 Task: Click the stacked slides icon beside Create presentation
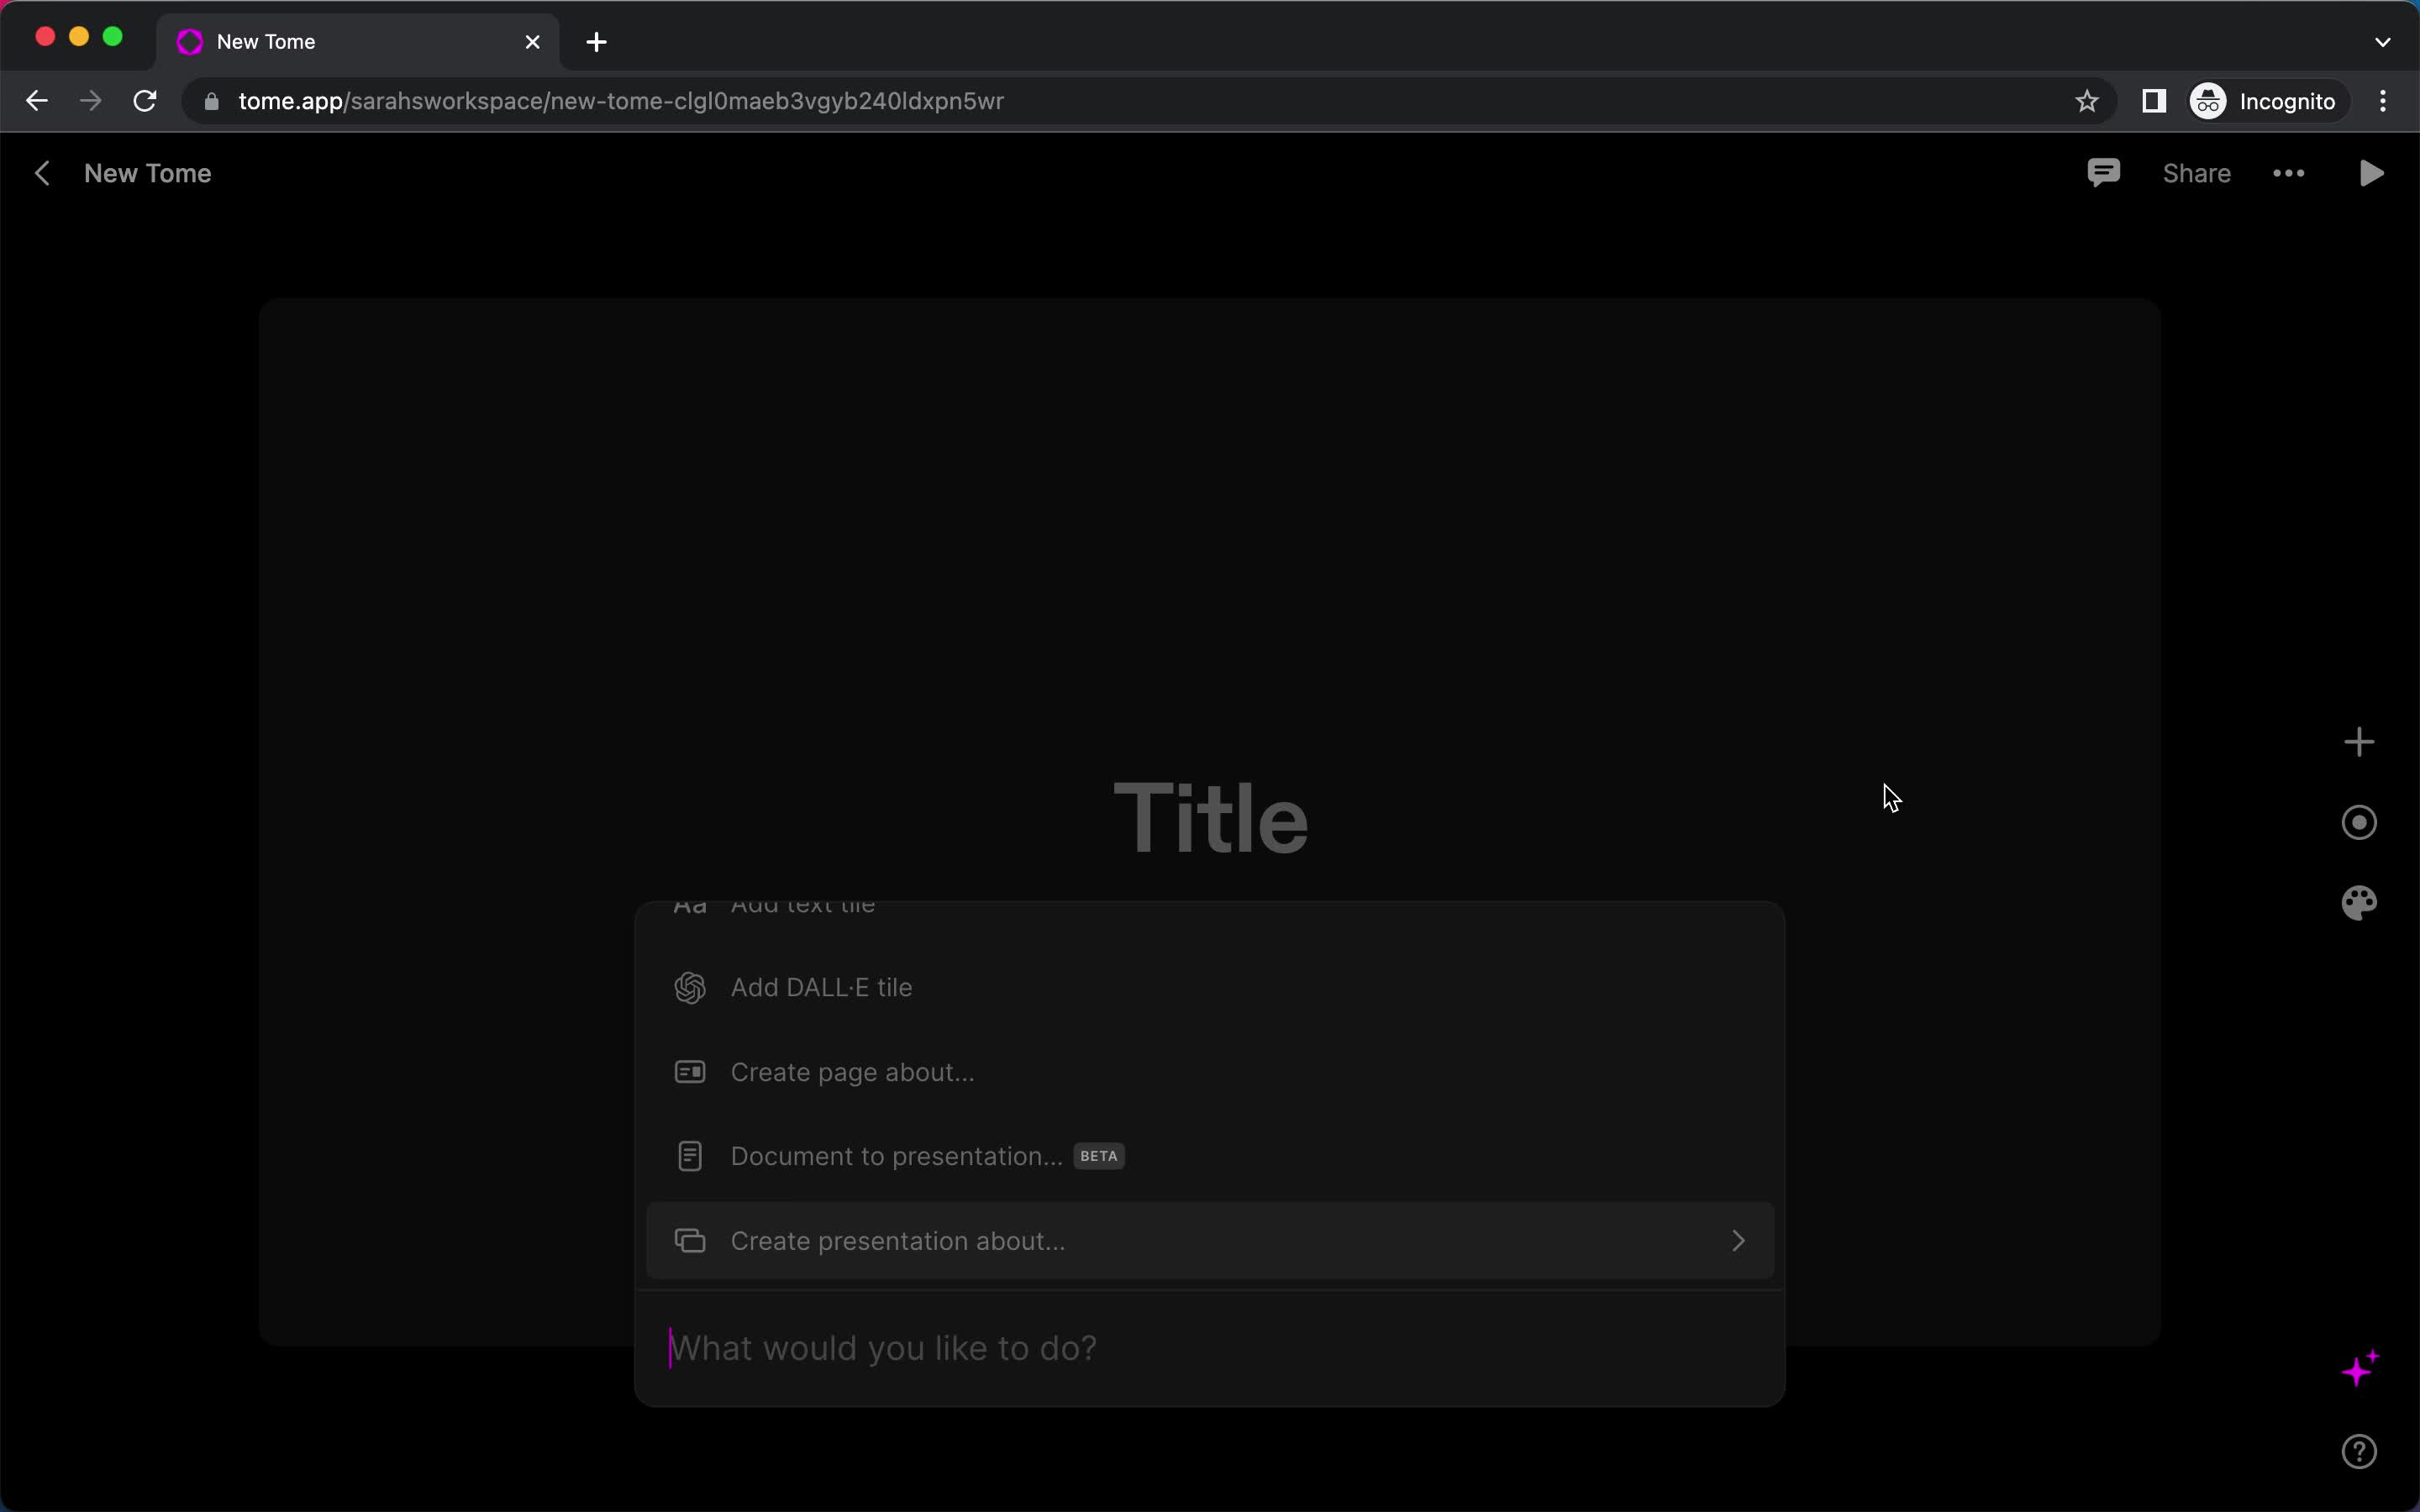(690, 1240)
